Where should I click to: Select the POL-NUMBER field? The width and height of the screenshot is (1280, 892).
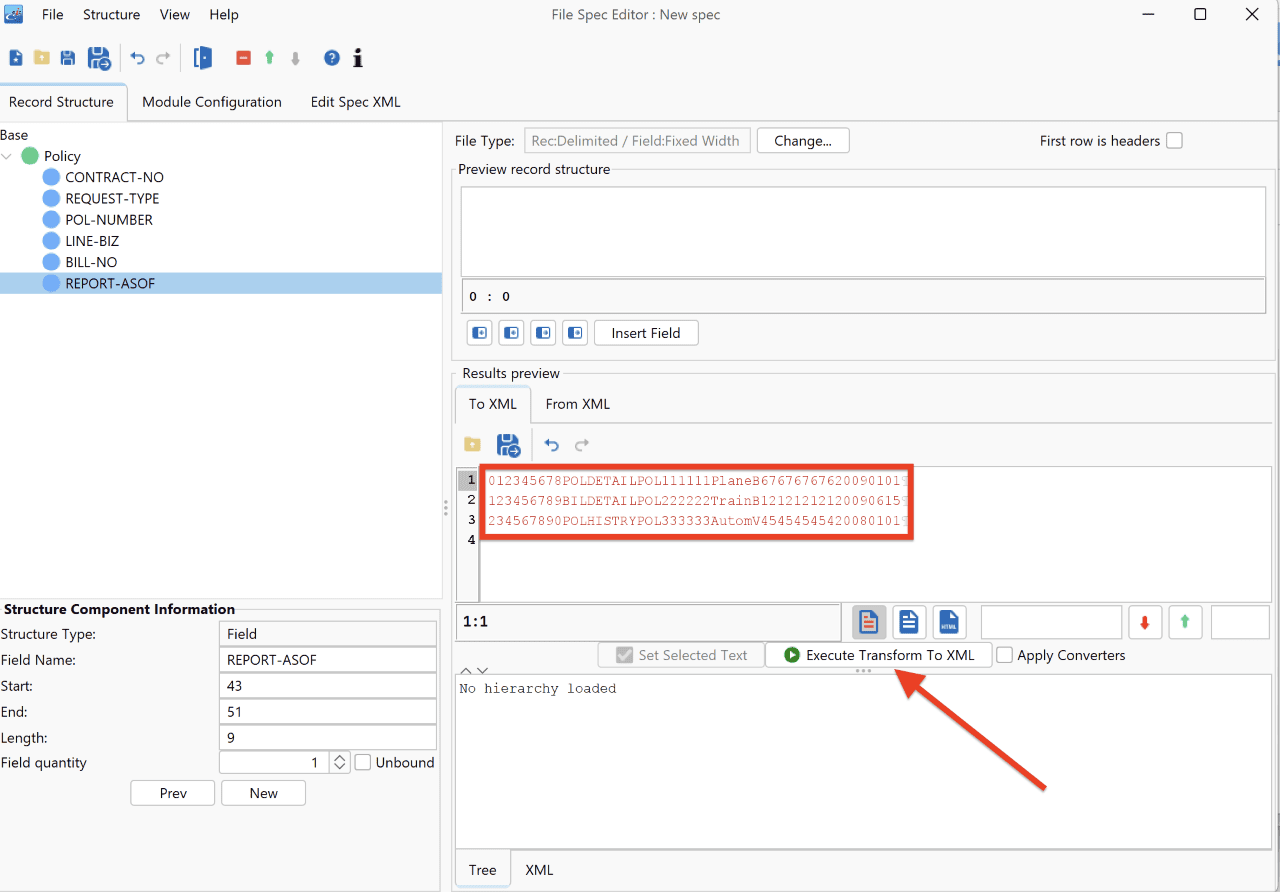point(109,220)
